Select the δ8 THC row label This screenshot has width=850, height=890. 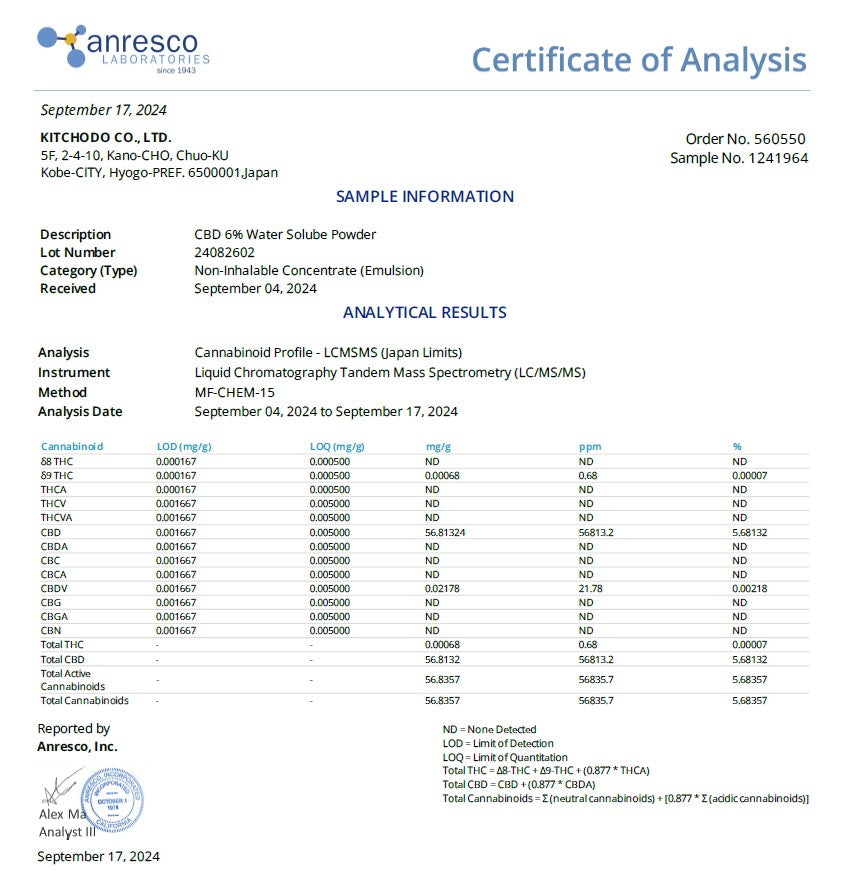point(57,461)
